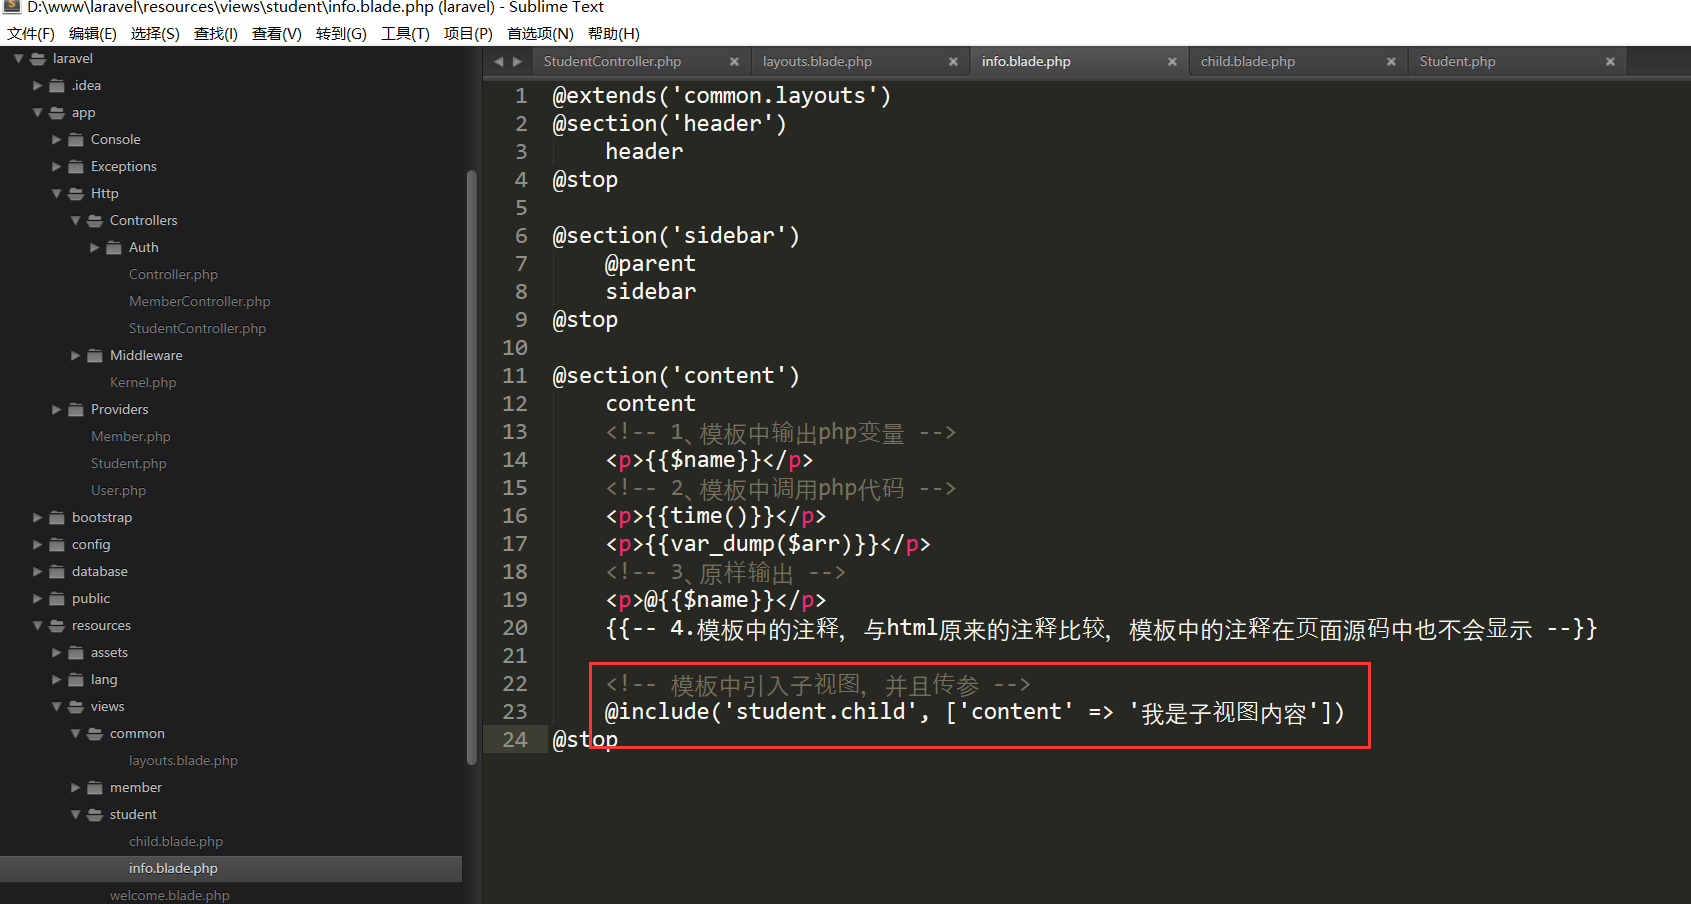The image size is (1691, 904).
Task: Open the 选择(S) menu
Action: (155, 34)
